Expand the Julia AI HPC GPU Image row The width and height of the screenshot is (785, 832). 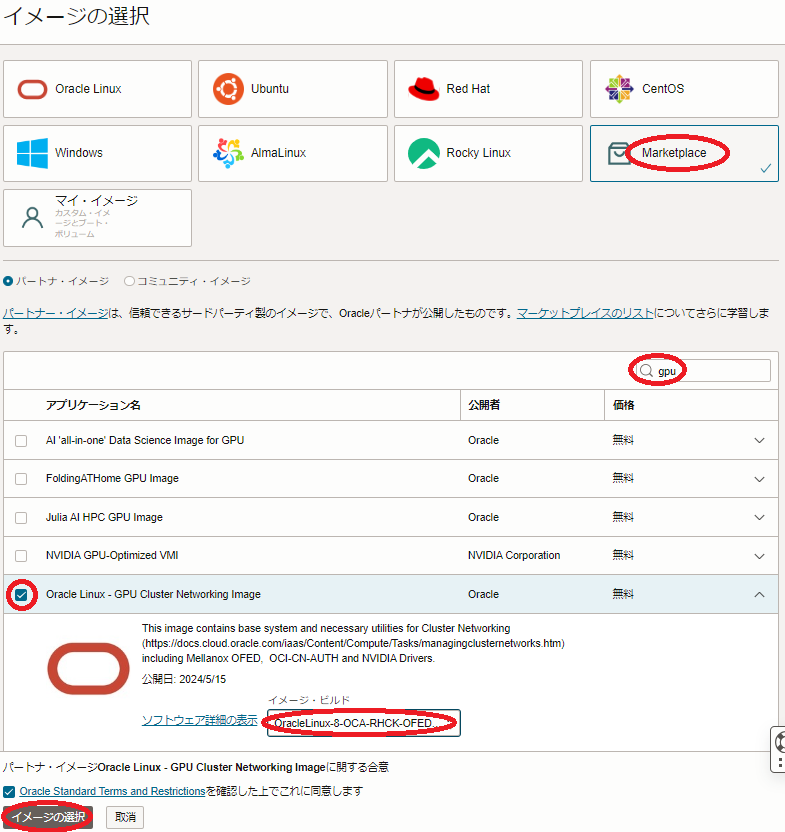click(759, 518)
